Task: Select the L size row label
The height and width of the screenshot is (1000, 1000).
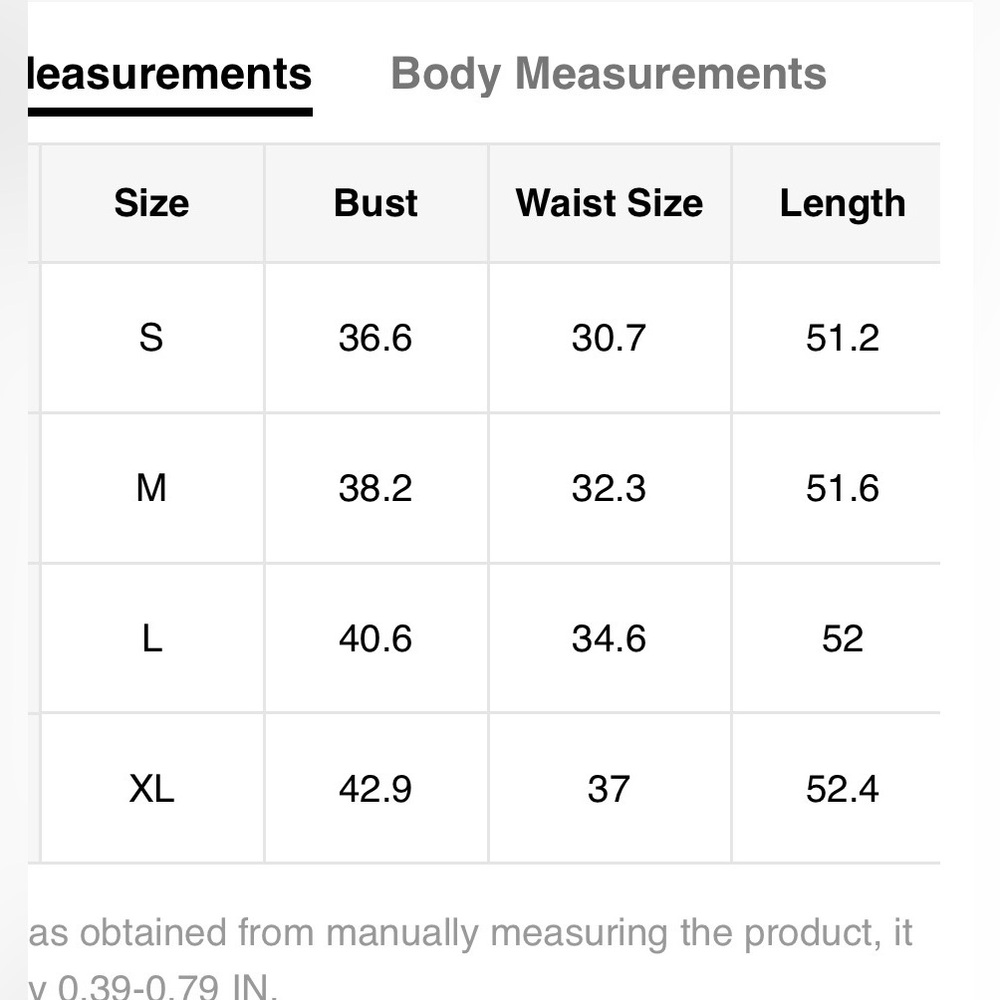Action: point(151,638)
